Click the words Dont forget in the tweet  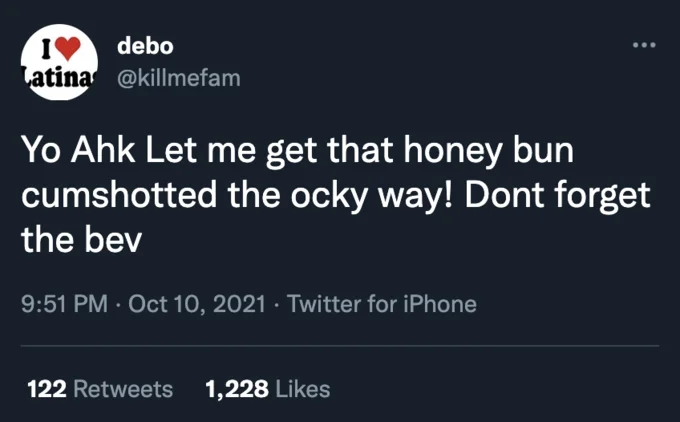click(x=558, y=195)
